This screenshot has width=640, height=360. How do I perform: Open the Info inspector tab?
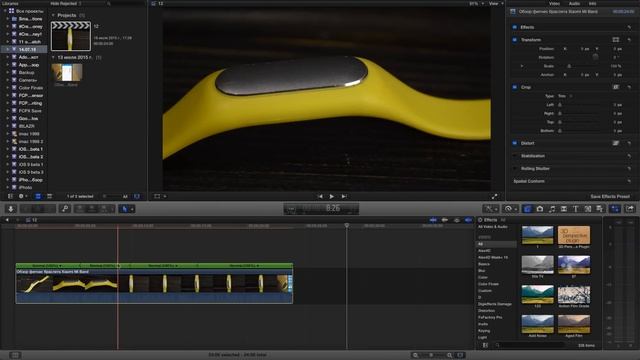click(x=592, y=3)
